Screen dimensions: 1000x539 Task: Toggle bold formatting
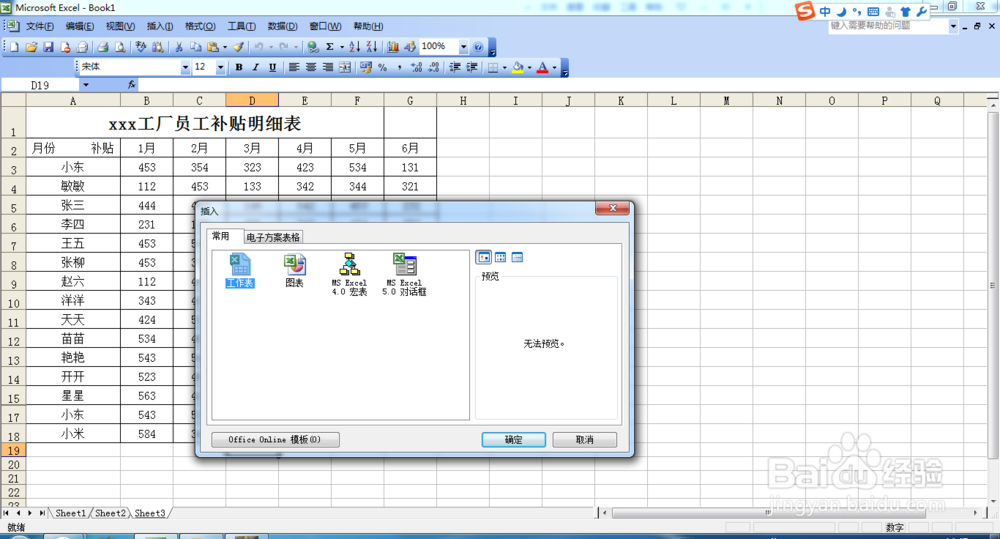click(239, 67)
